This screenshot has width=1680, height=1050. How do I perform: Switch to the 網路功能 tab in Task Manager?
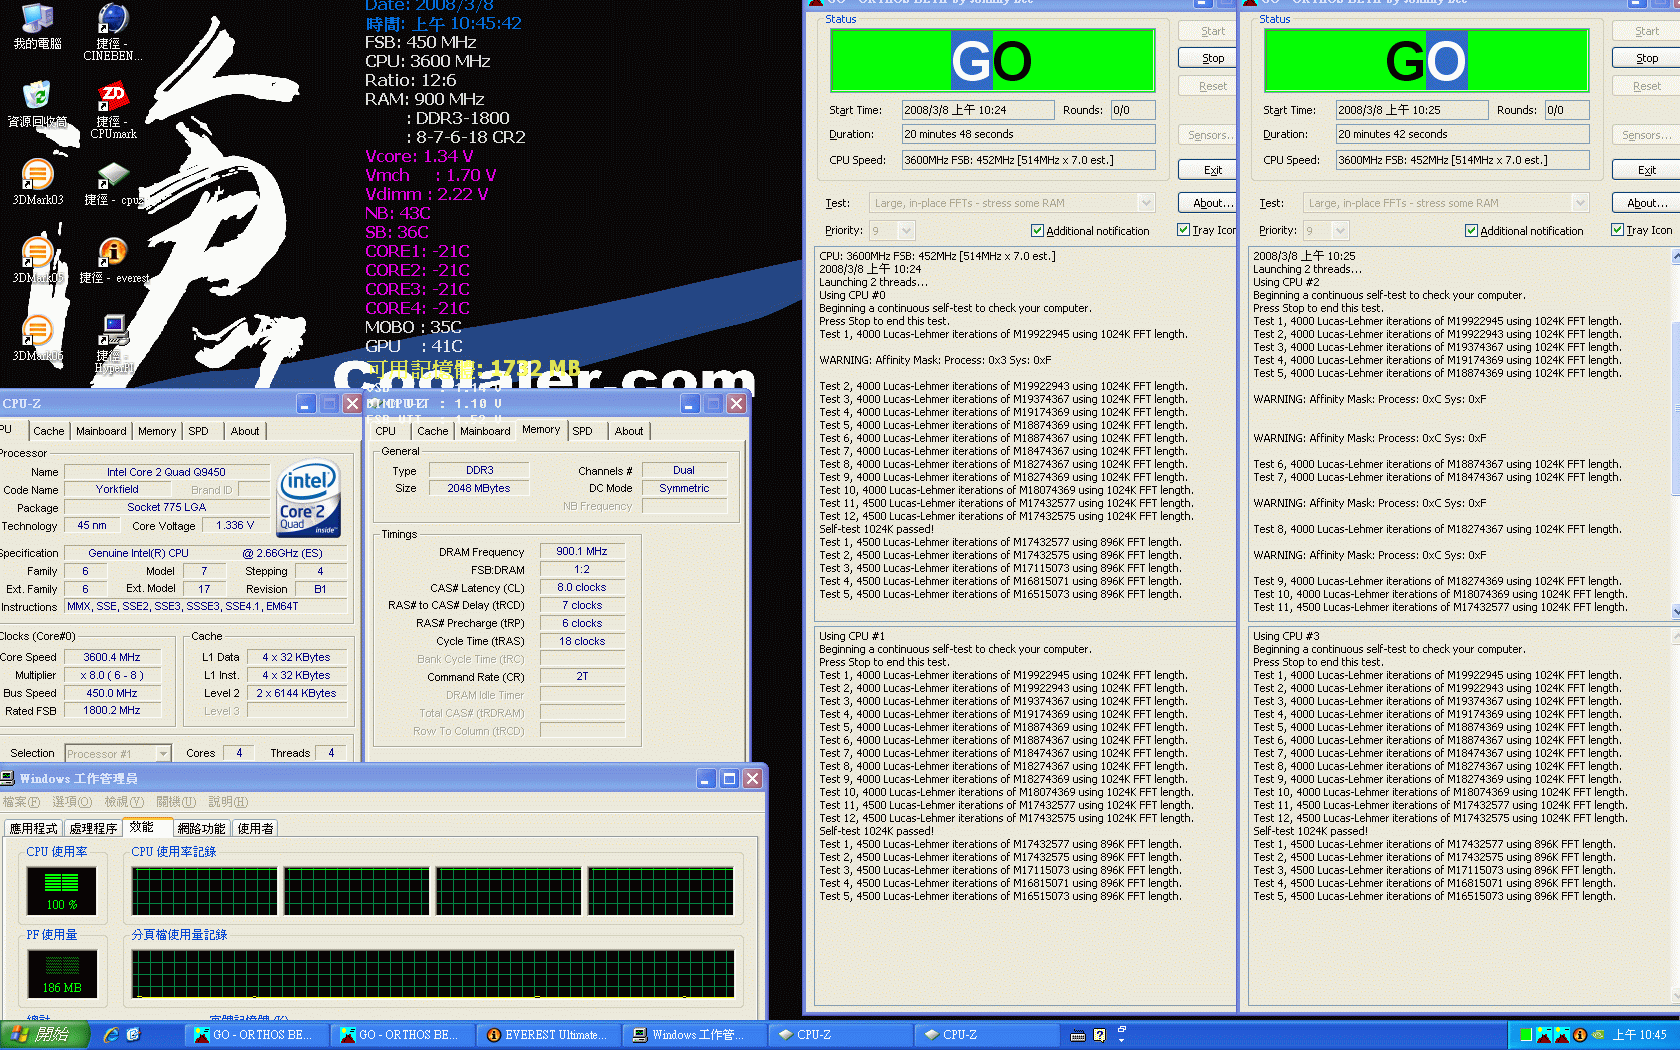click(x=201, y=828)
